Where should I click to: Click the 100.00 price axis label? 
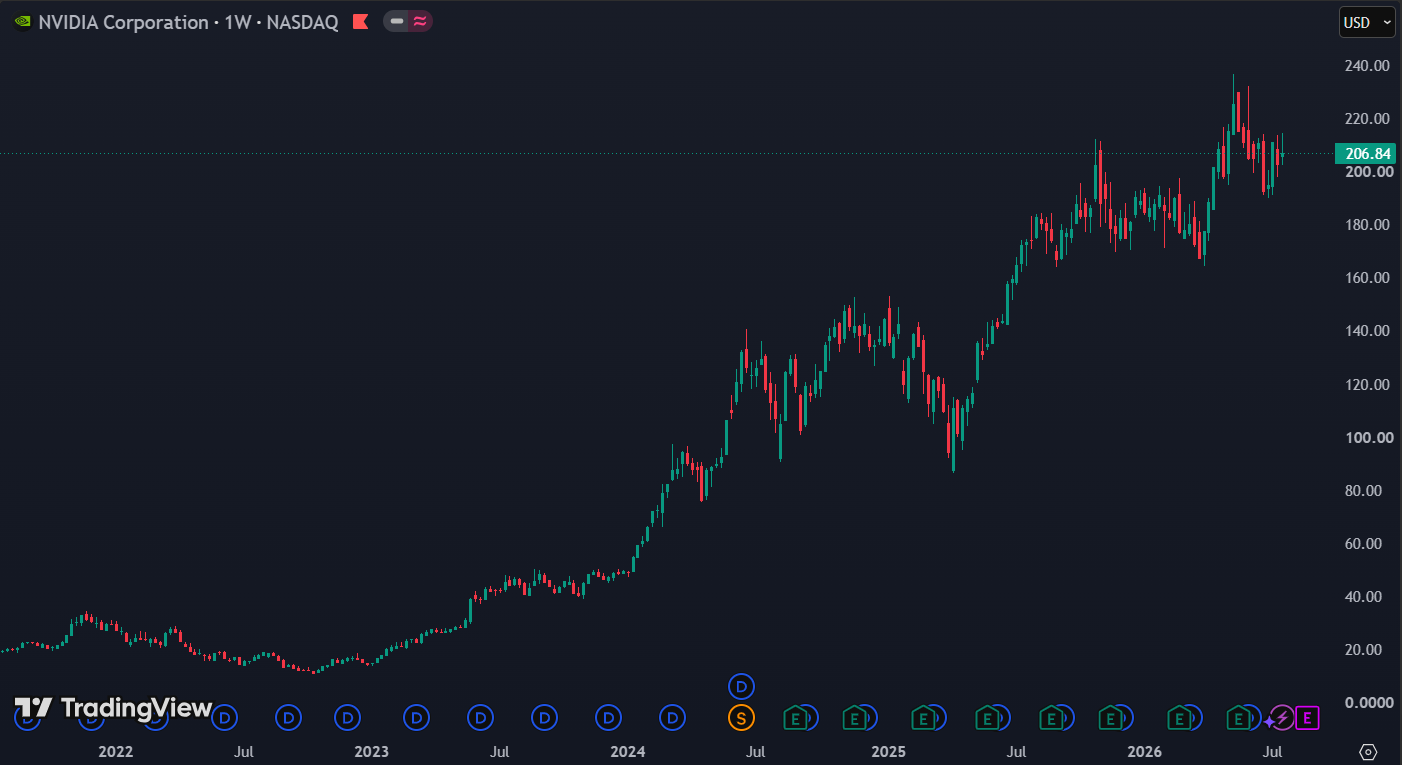click(1367, 438)
